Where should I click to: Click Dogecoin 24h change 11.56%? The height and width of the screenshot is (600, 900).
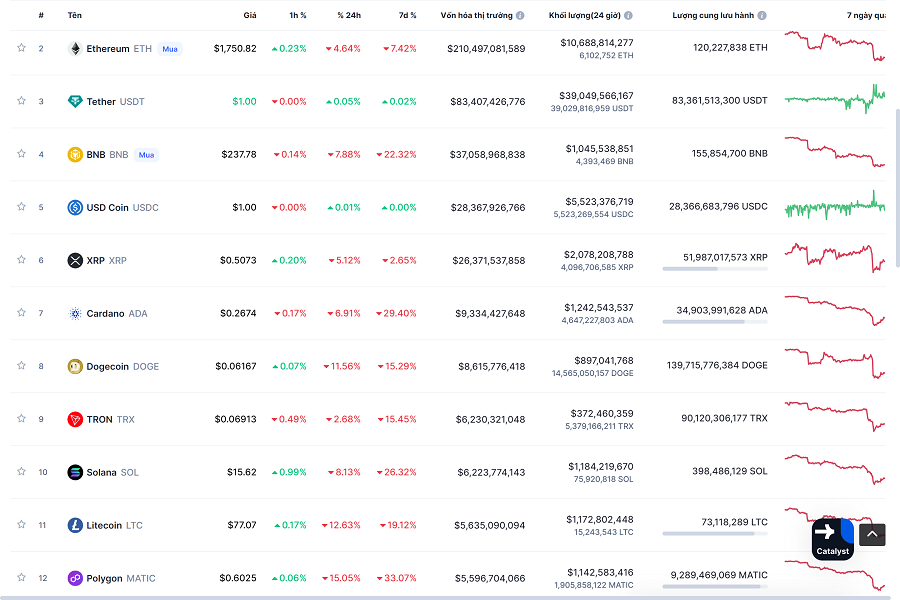(x=342, y=366)
